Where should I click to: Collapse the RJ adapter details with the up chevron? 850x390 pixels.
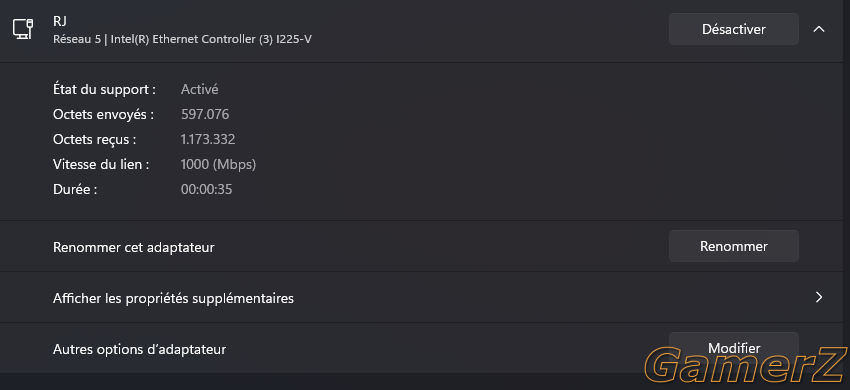click(x=819, y=29)
